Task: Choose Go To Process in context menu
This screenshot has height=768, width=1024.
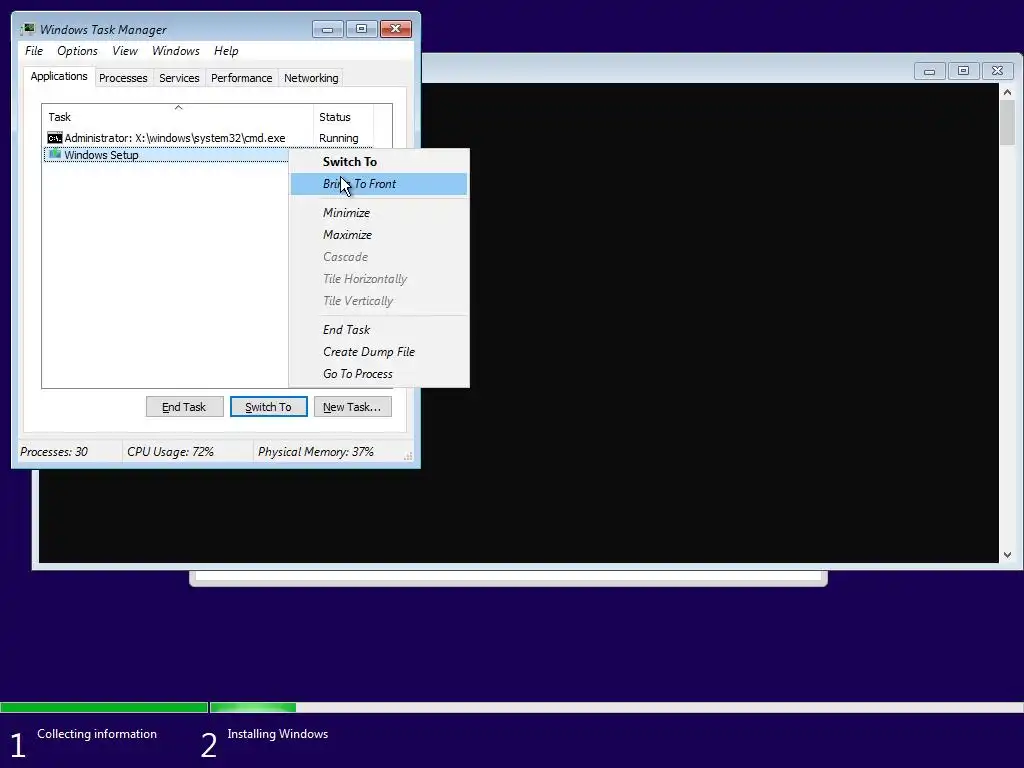Action: pyautogui.click(x=379, y=374)
